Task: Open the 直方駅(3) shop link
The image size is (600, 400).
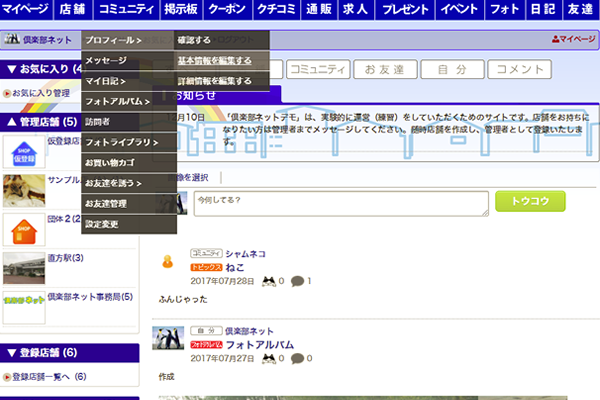Action: pos(65,258)
